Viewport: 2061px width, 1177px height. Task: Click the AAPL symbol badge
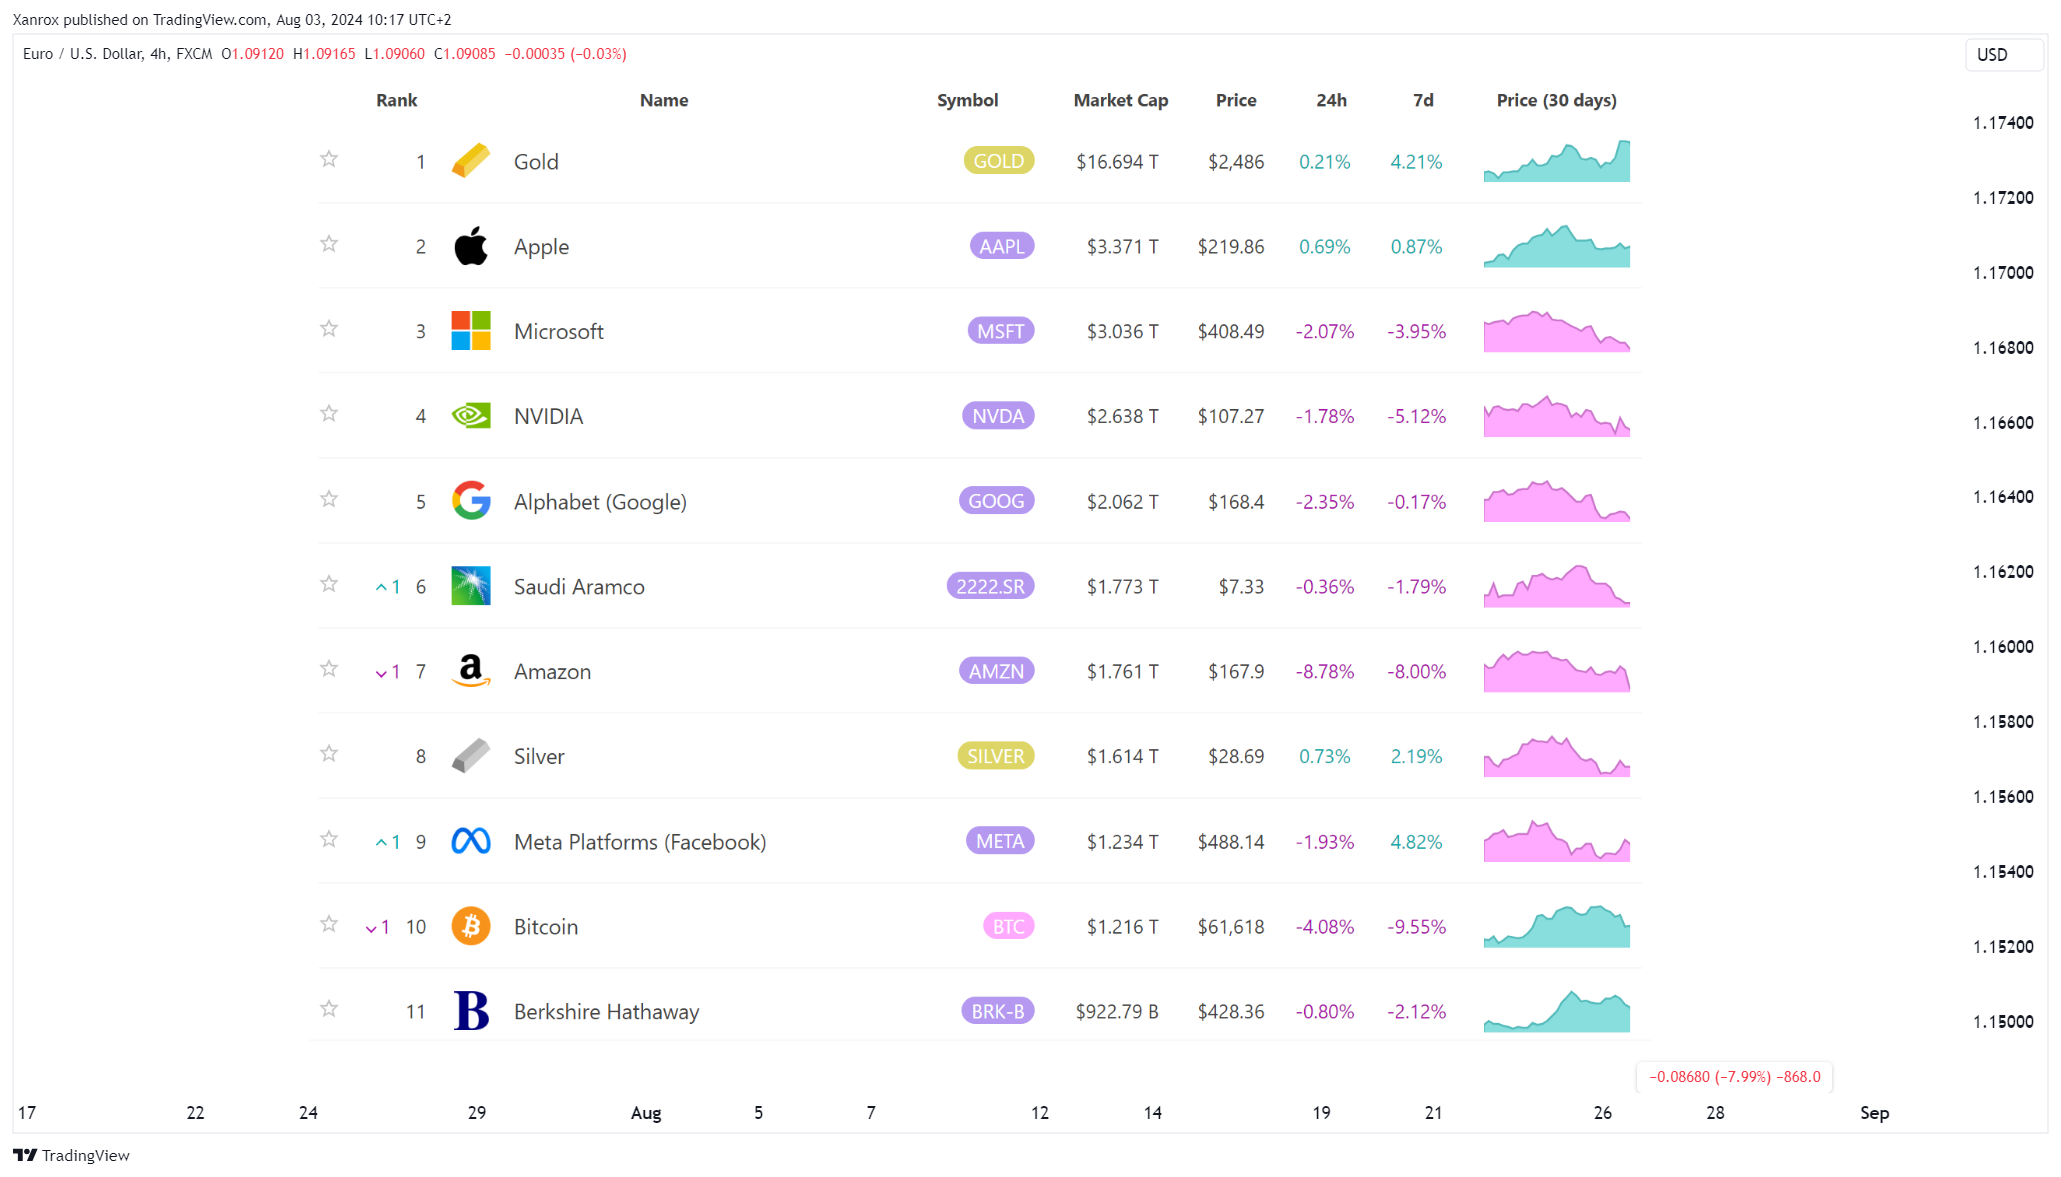coord(1002,246)
